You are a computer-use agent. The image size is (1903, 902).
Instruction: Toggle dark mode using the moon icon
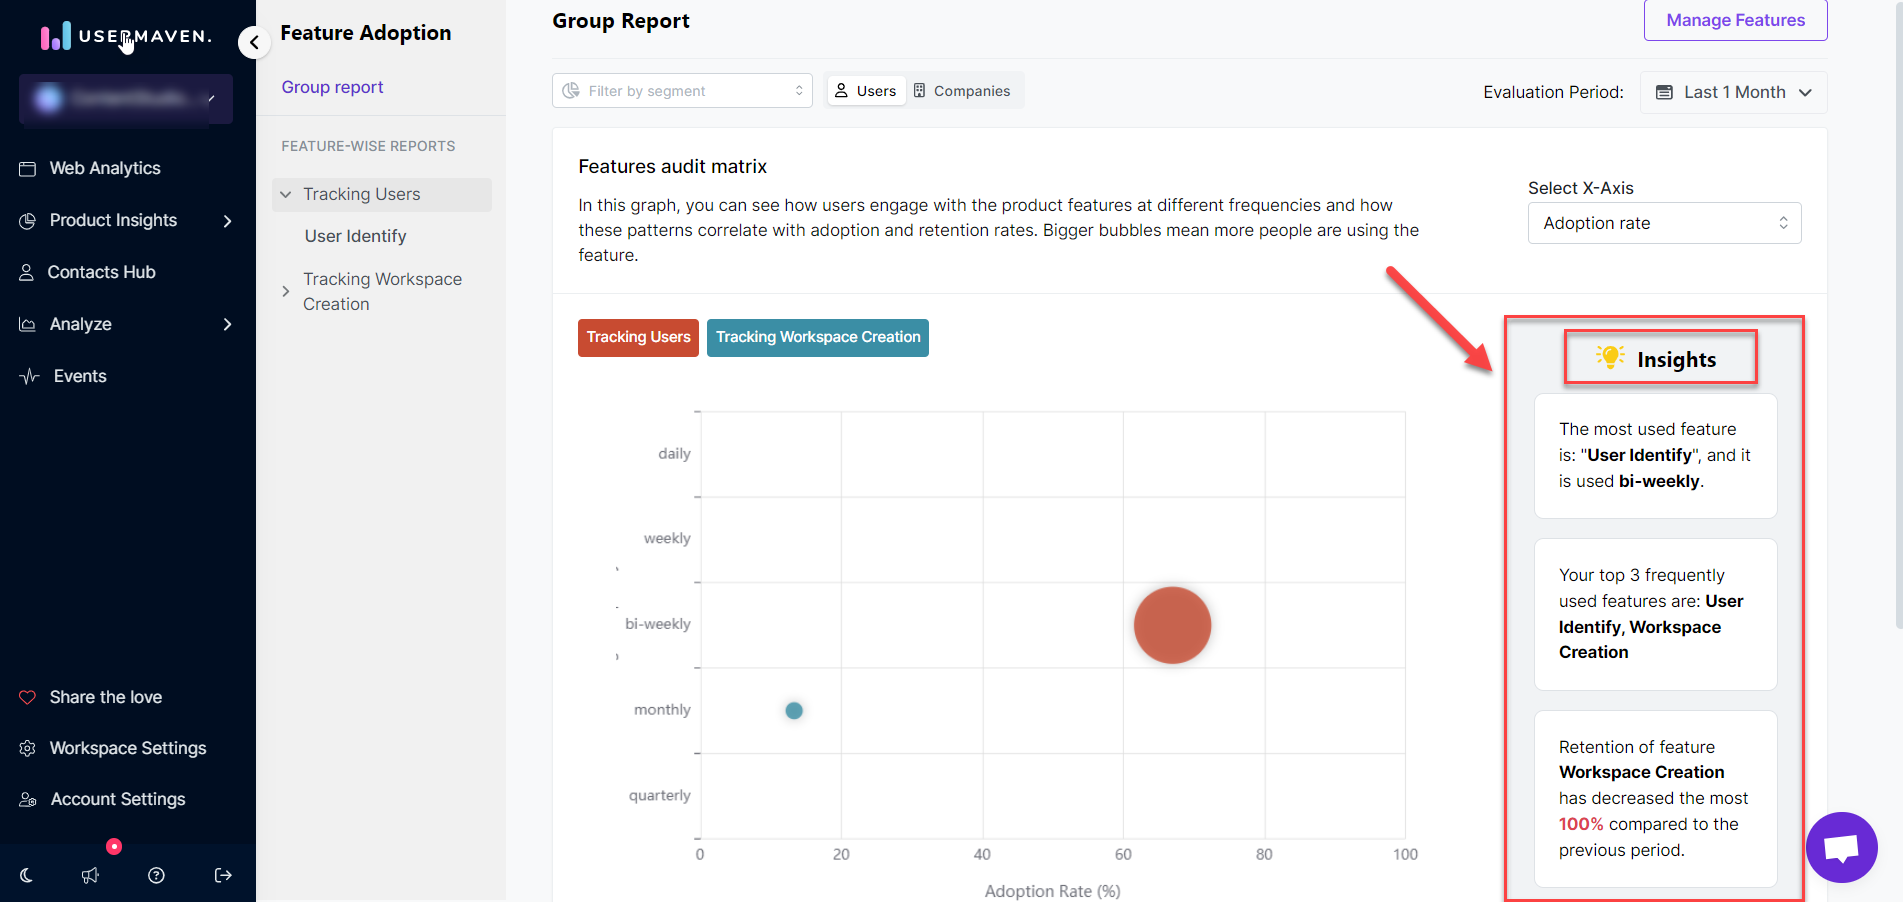[25, 875]
